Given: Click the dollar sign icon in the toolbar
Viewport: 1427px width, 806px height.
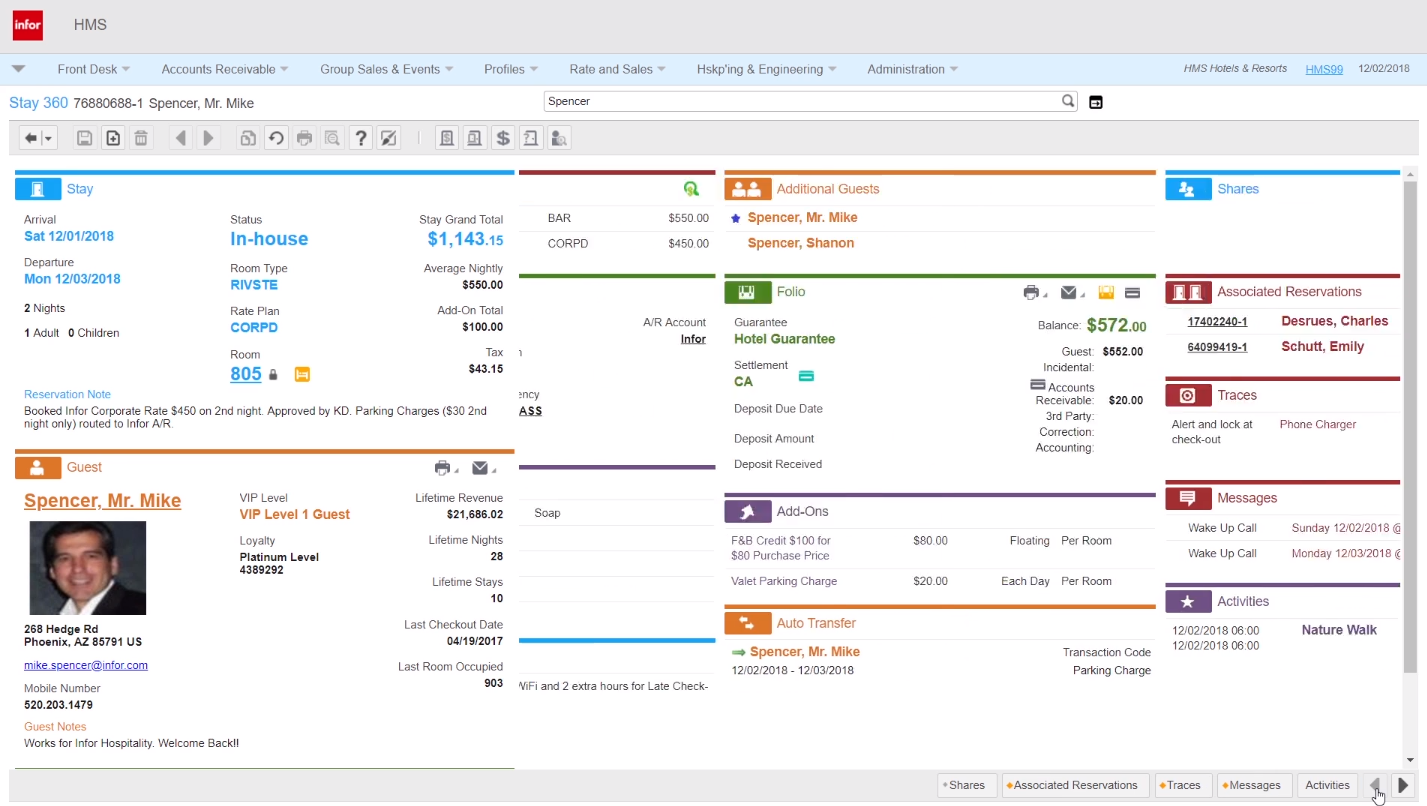Looking at the screenshot, I should pyautogui.click(x=502, y=137).
